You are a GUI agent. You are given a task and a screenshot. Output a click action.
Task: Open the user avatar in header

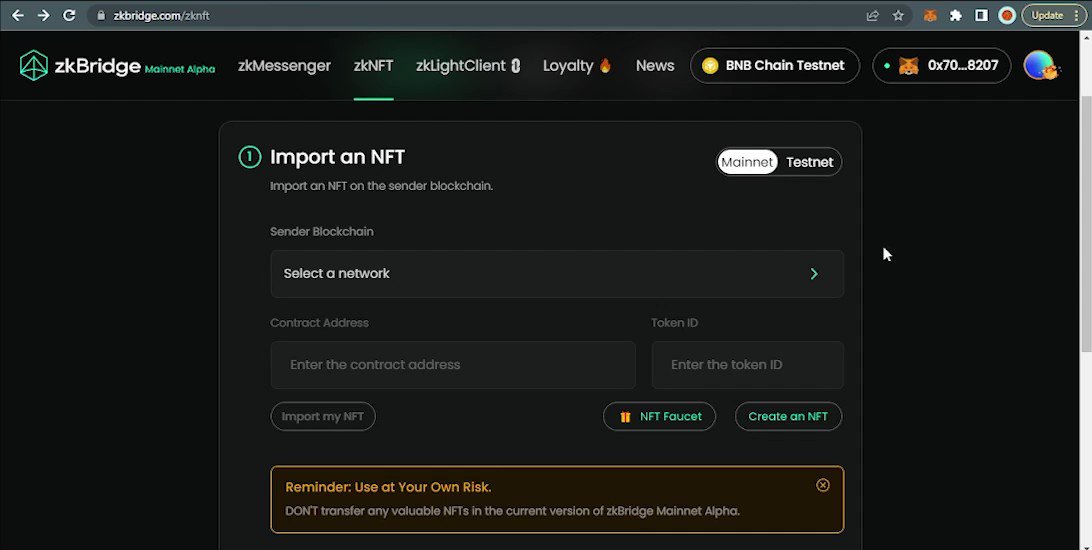coord(1040,65)
